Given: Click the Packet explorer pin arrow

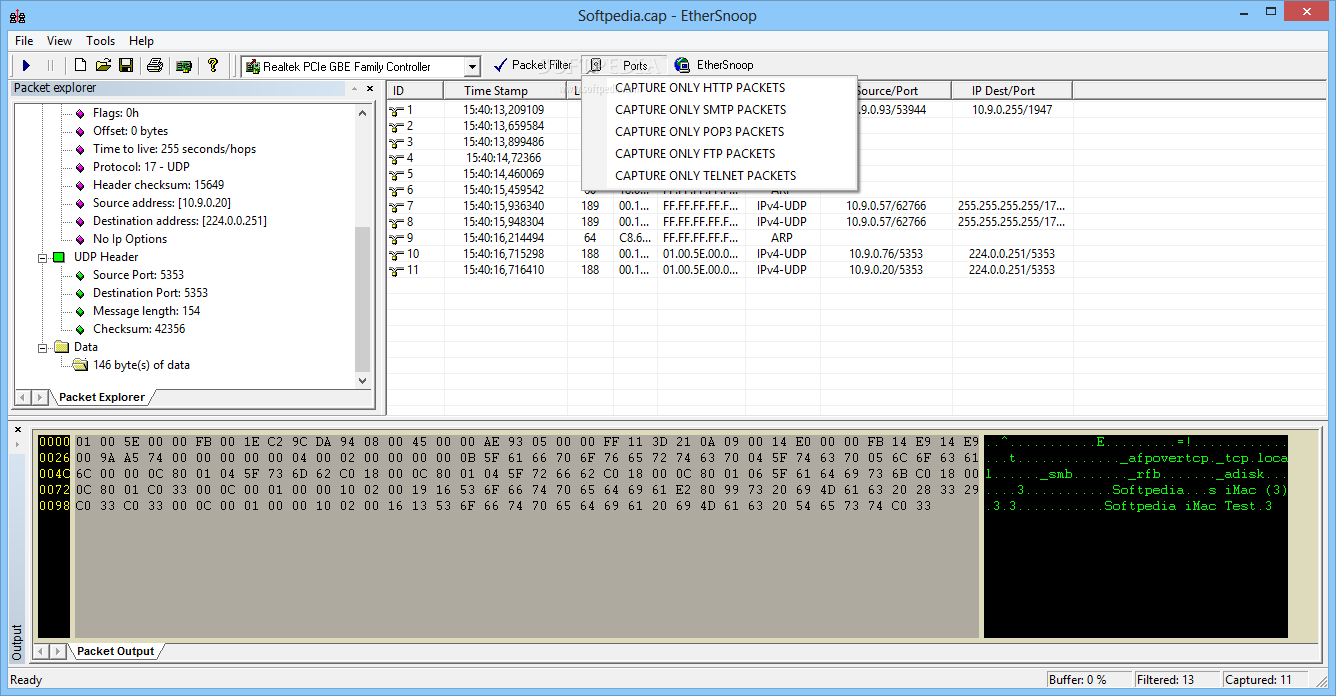Looking at the screenshot, I should (354, 88).
